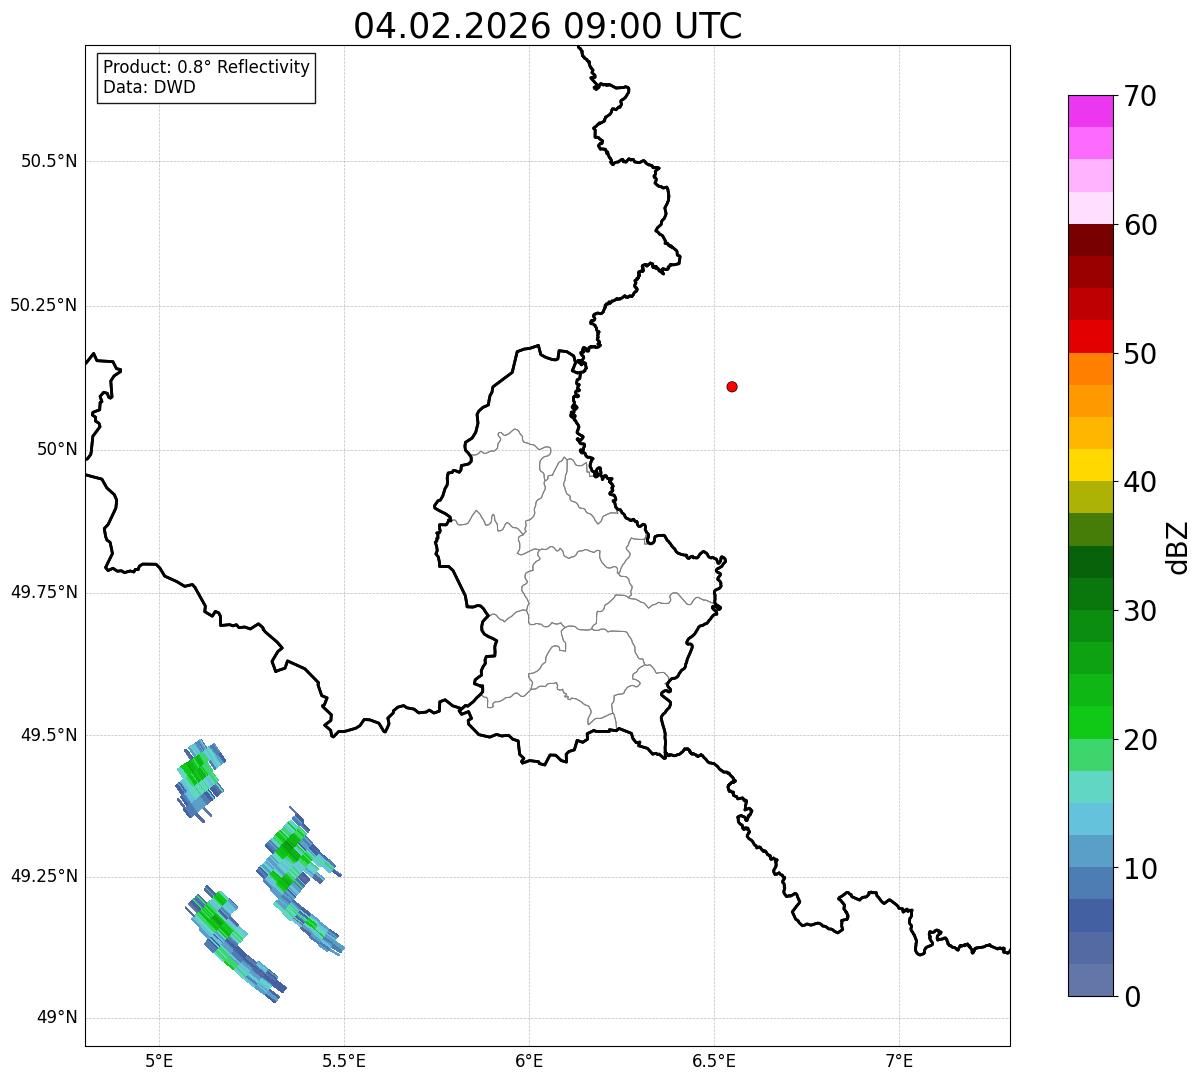
Task: Click the darkest green colorbar segment near 34
Action: [x=1090, y=562]
